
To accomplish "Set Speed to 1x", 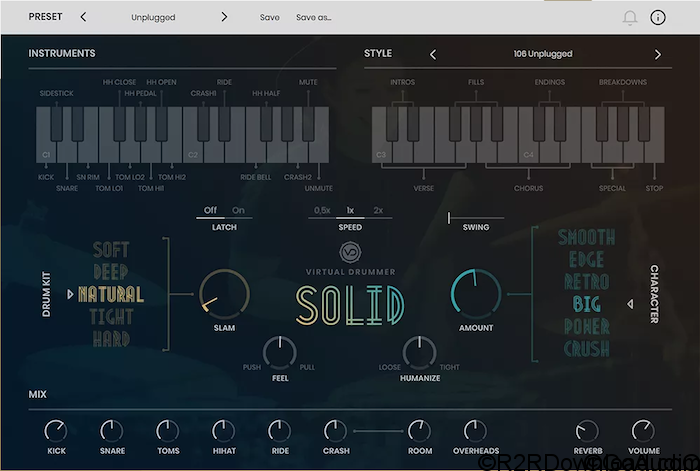I will (350, 210).
